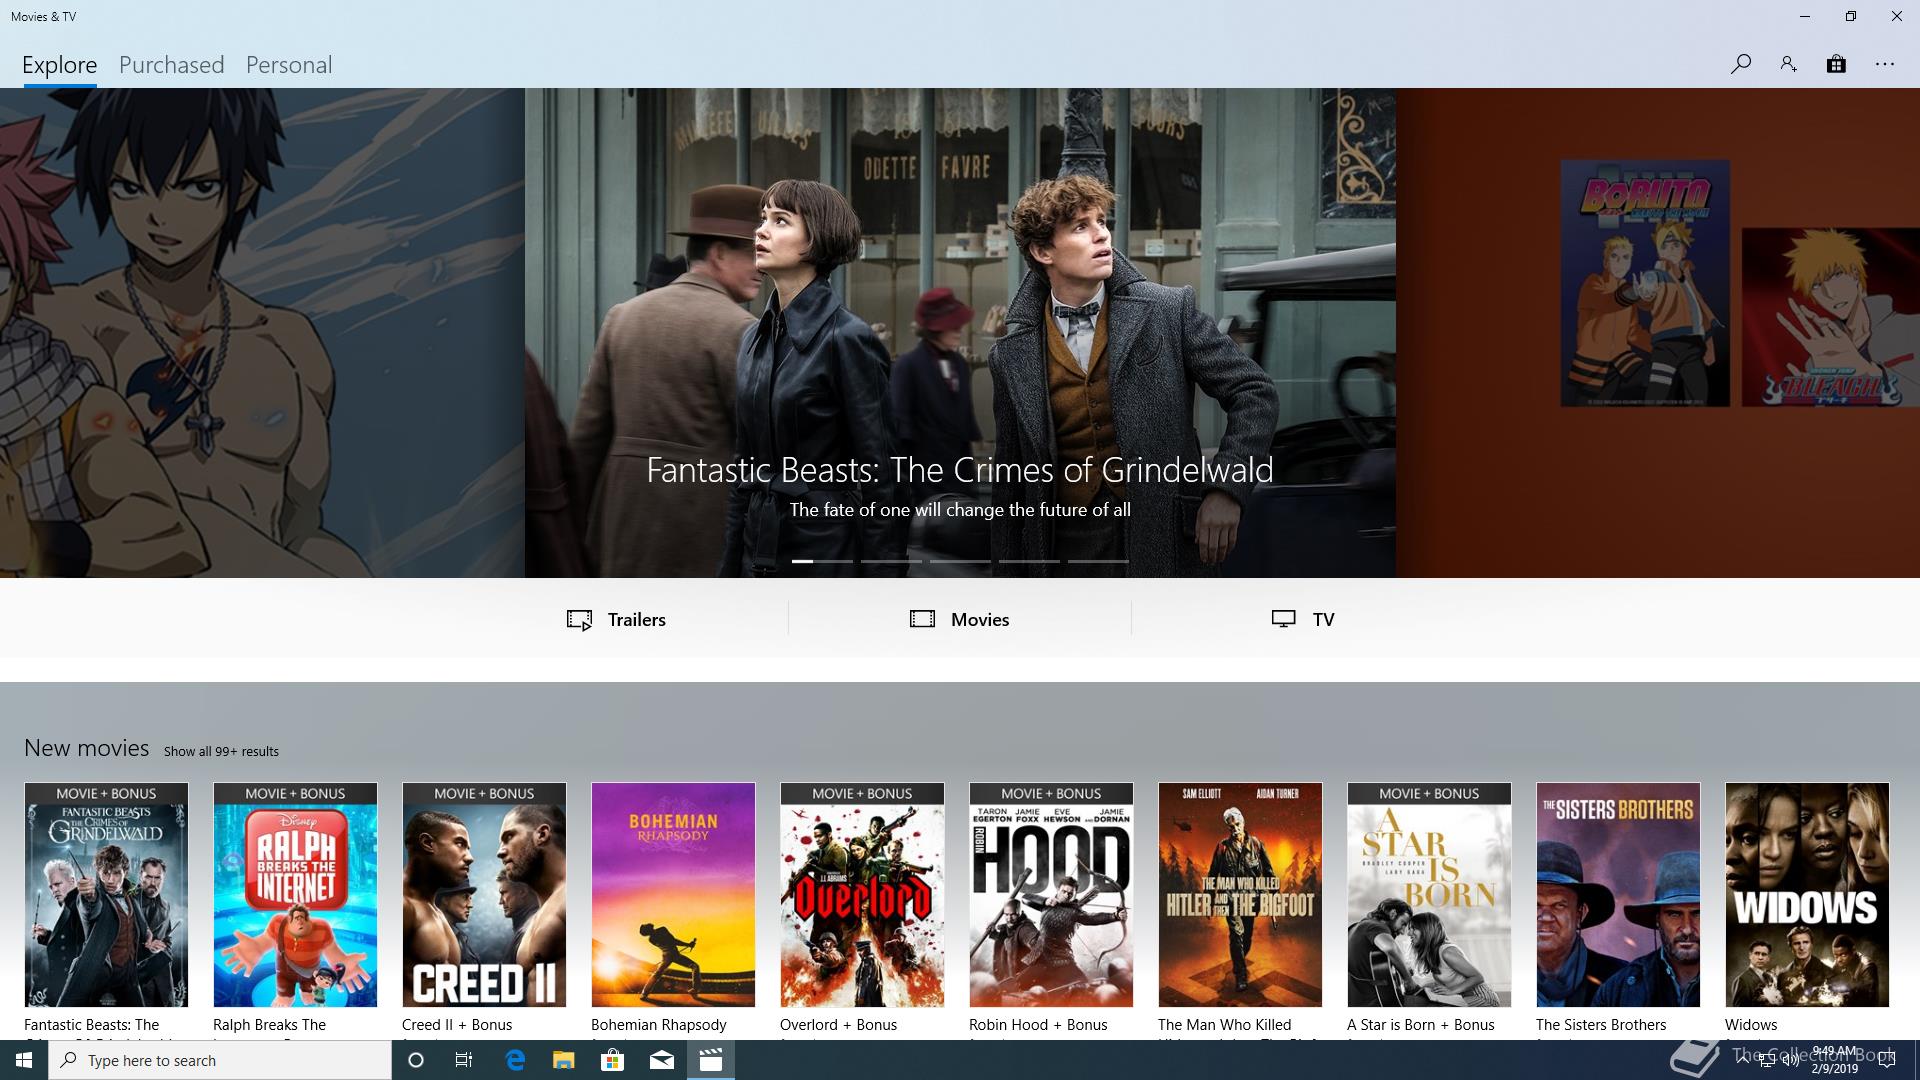Click the New movies heading
The width and height of the screenshot is (1920, 1080).
pyautogui.click(x=87, y=748)
